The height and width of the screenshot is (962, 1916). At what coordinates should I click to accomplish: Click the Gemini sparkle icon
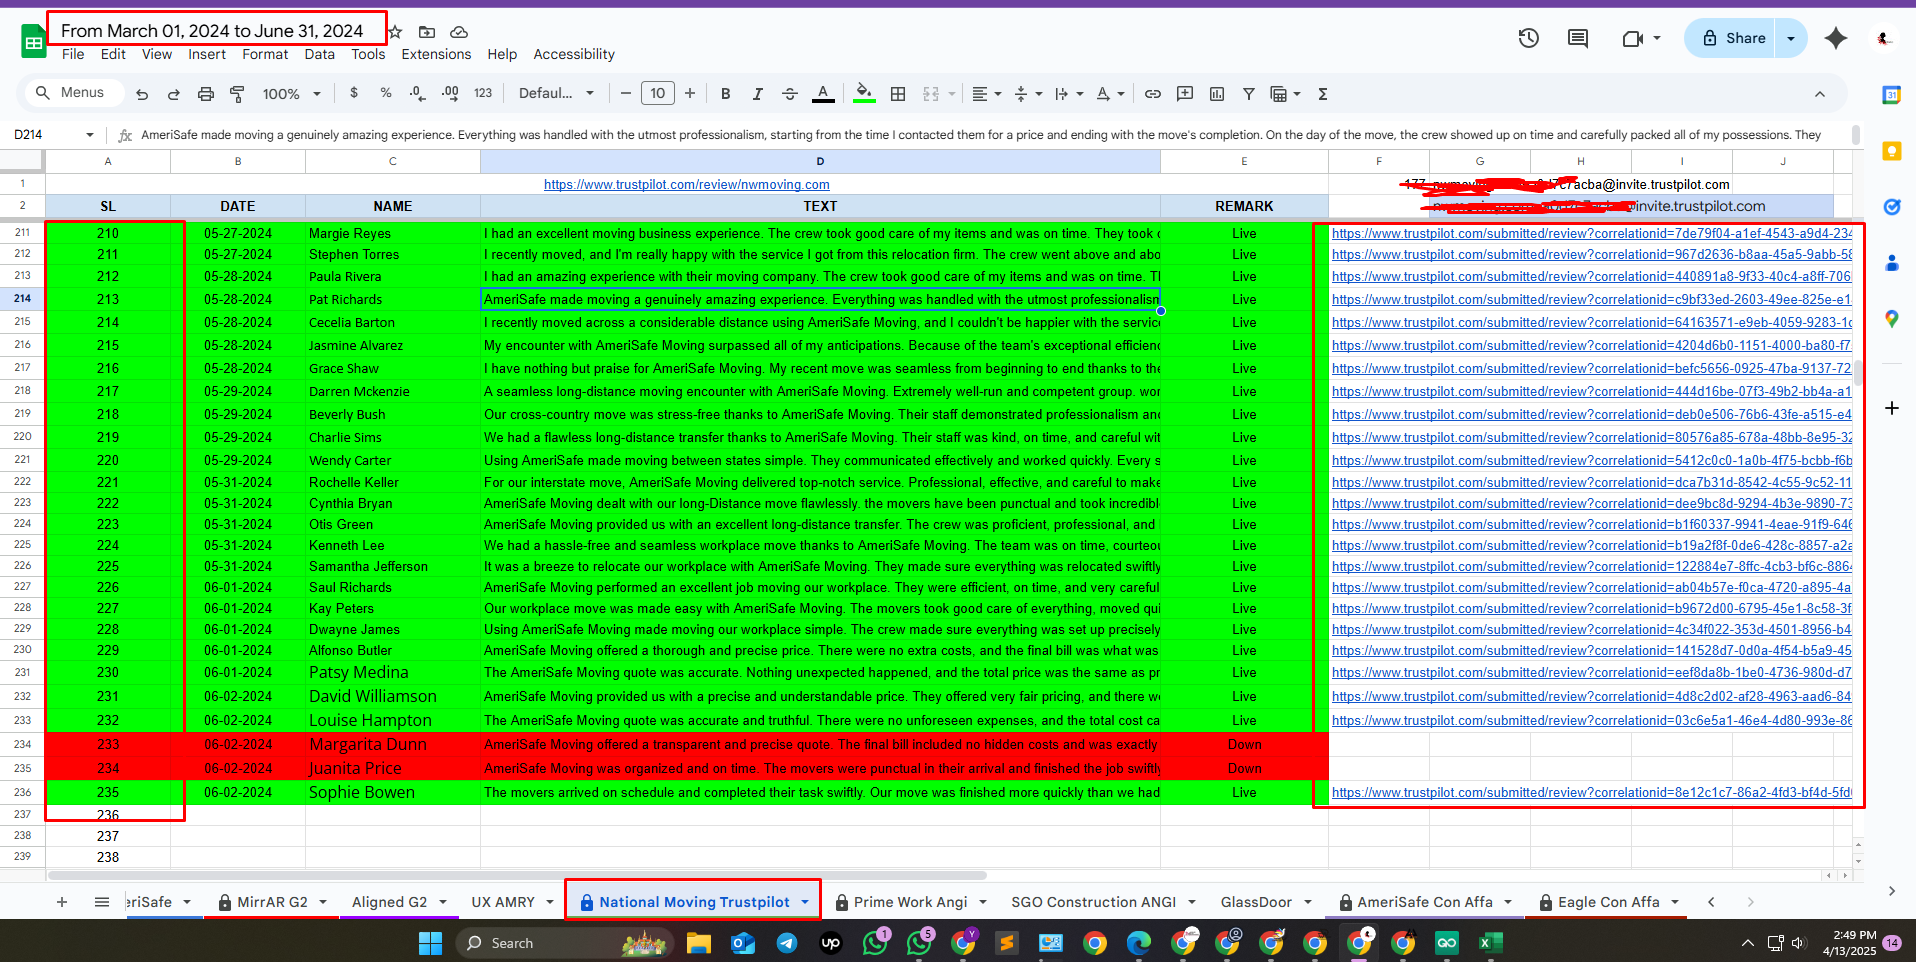(x=1836, y=38)
